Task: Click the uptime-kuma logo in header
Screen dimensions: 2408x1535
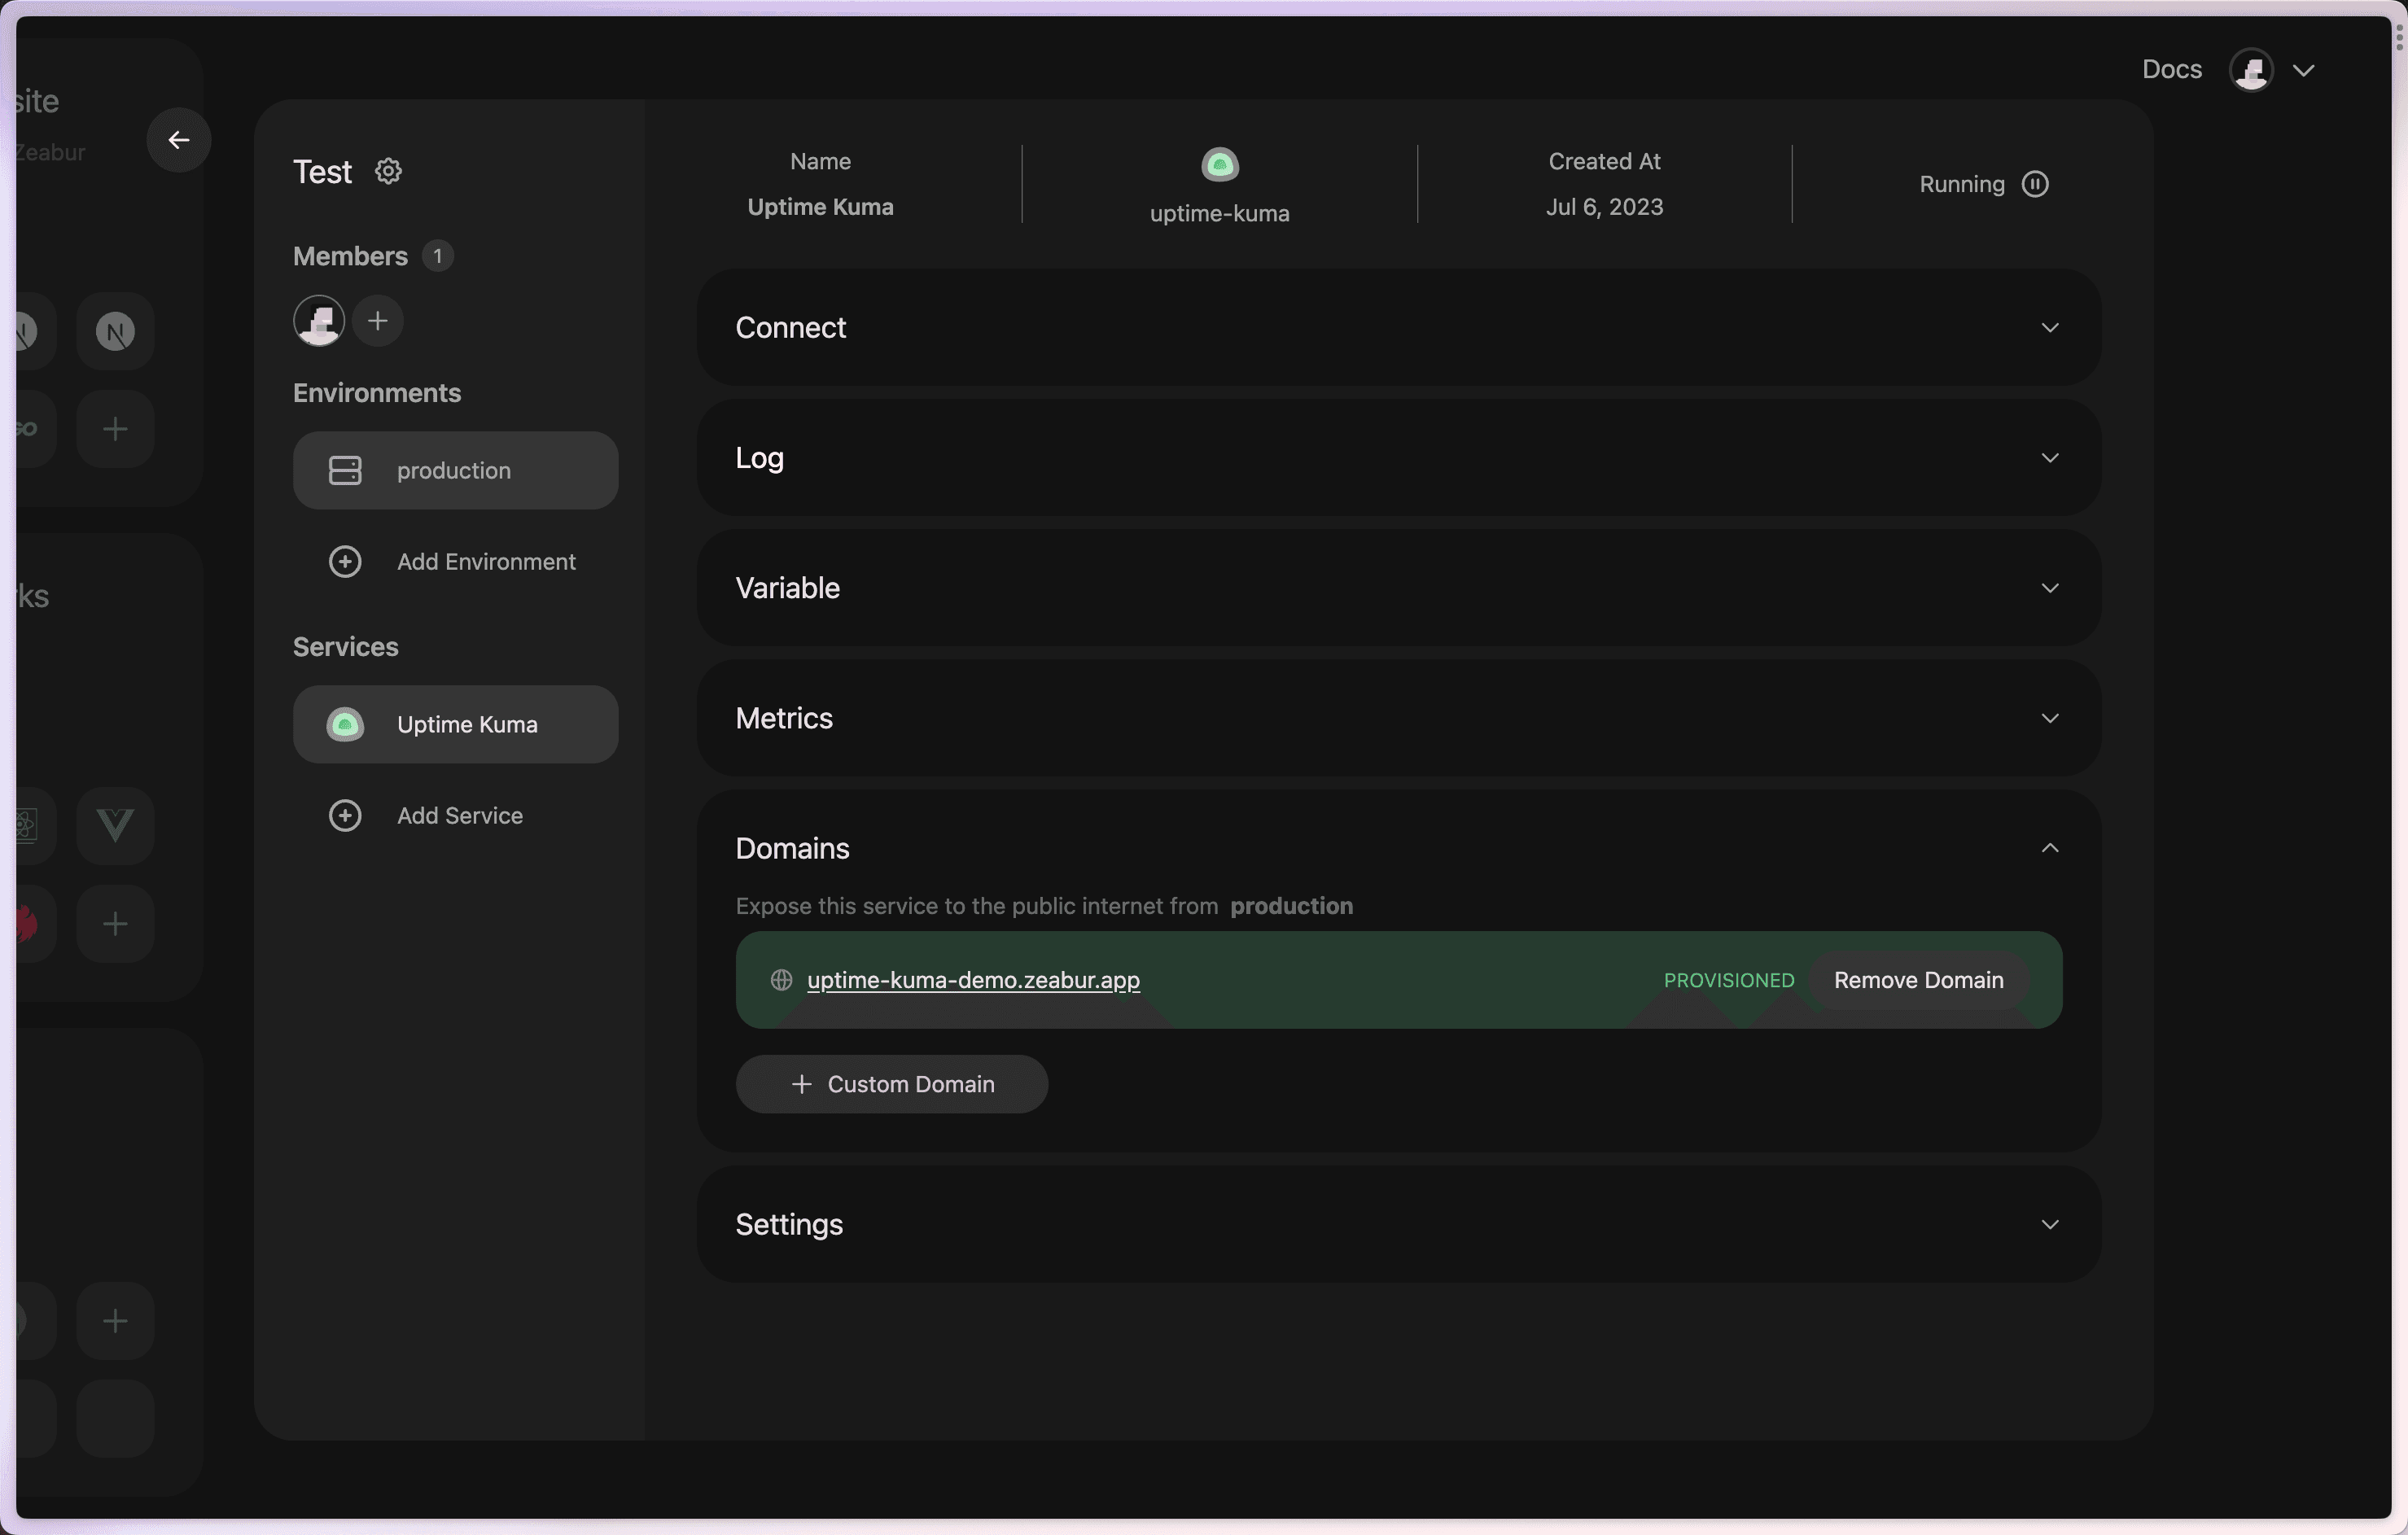Action: (x=1219, y=164)
